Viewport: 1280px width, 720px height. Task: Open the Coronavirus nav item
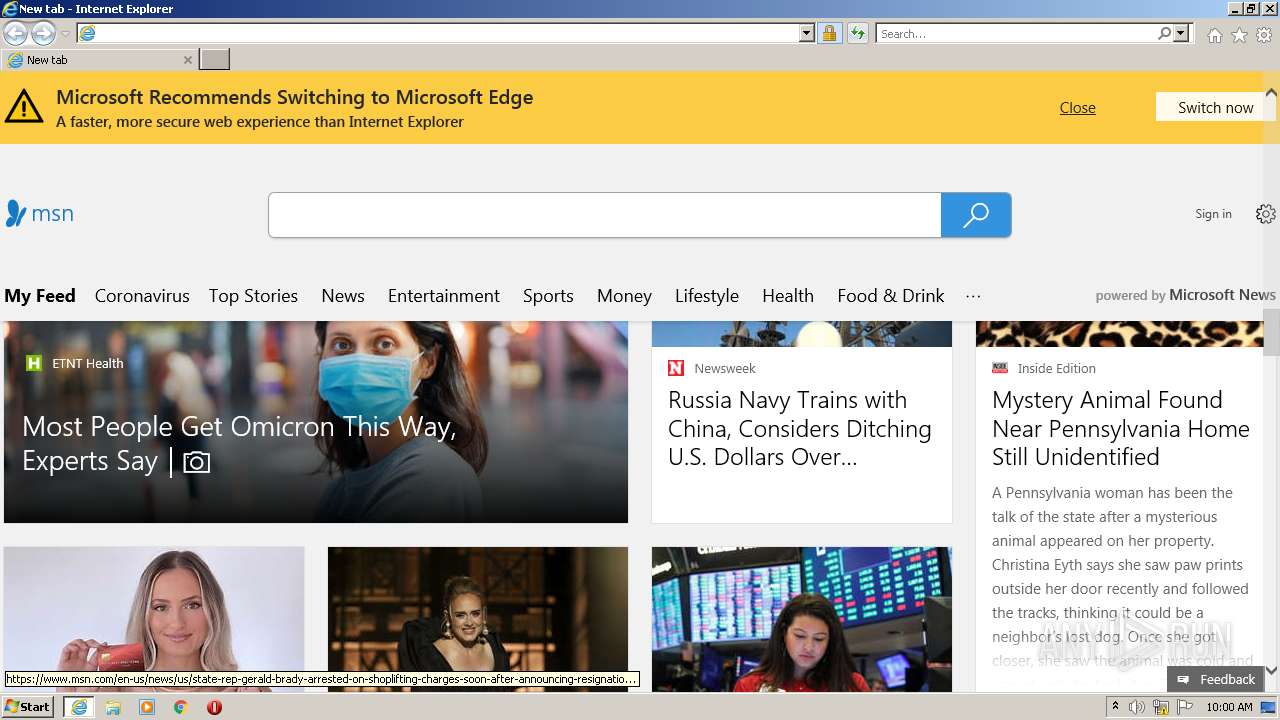(x=142, y=296)
